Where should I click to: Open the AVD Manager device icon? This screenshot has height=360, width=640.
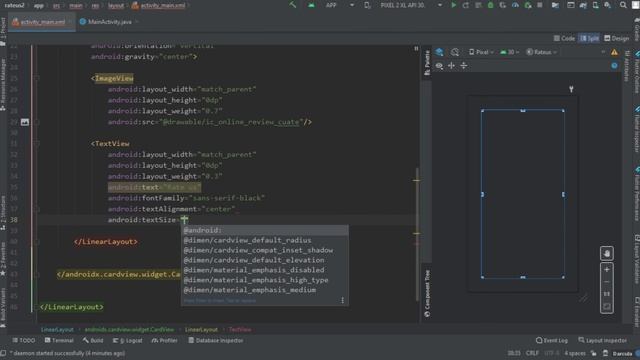pos(596,5)
